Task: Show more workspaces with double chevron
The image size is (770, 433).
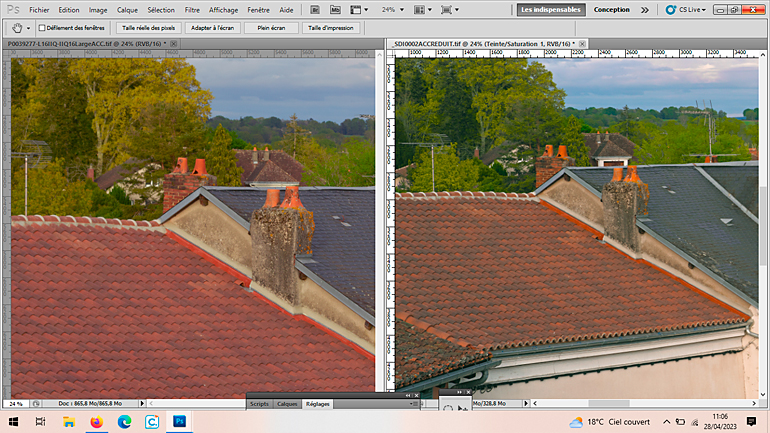Action: tap(645, 10)
